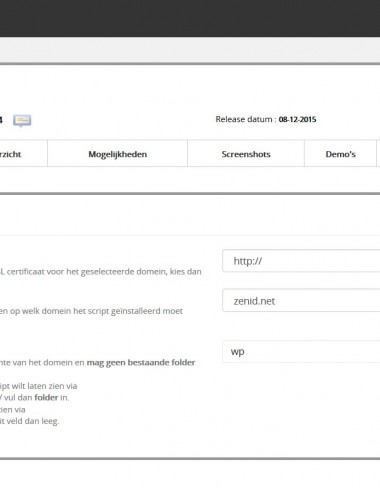Click the release date 08-12-2015
This screenshot has height=488, width=380.
(297, 119)
